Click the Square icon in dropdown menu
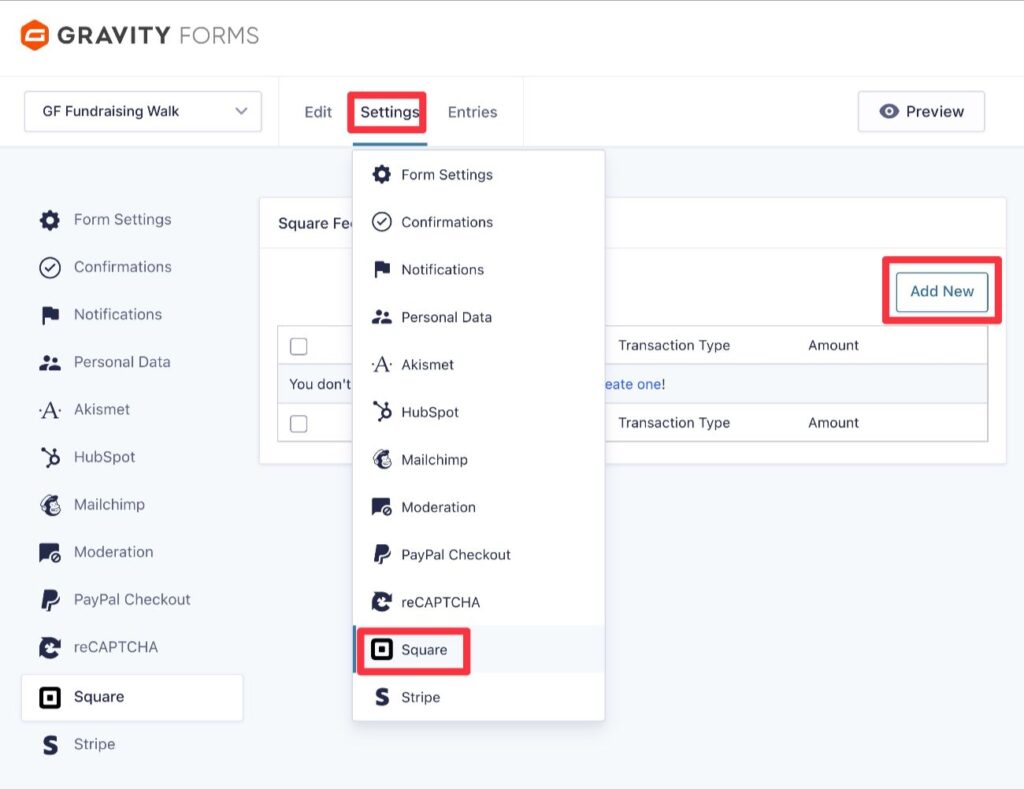The height and width of the screenshot is (789, 1024). coord(381,649)
